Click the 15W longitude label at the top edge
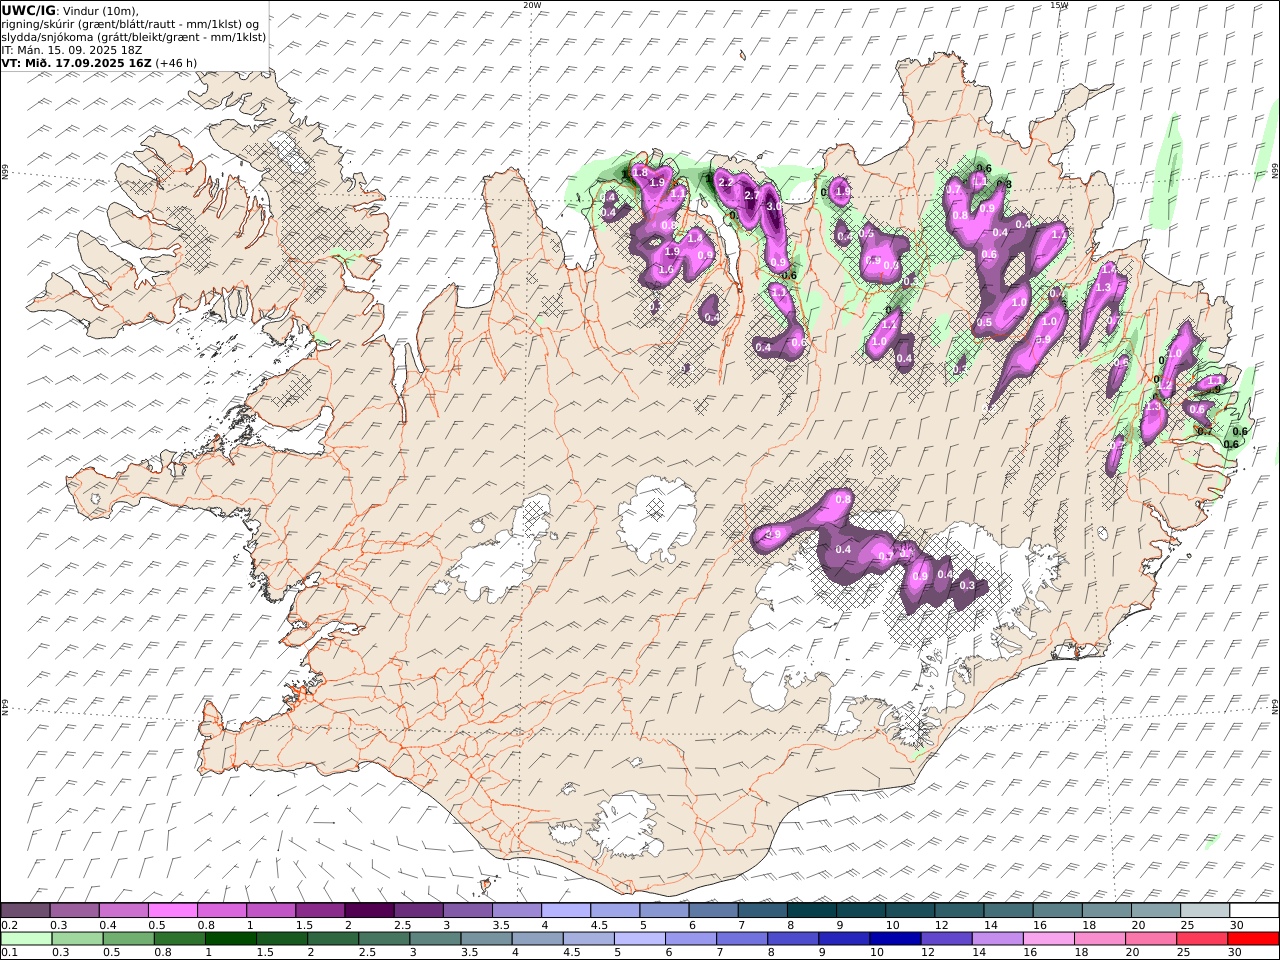 1058,5
